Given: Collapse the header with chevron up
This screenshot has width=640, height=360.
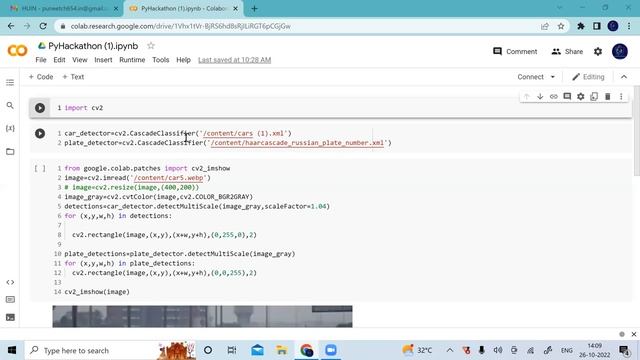Looking at the screenshot, I should click(x=624, y=77).
